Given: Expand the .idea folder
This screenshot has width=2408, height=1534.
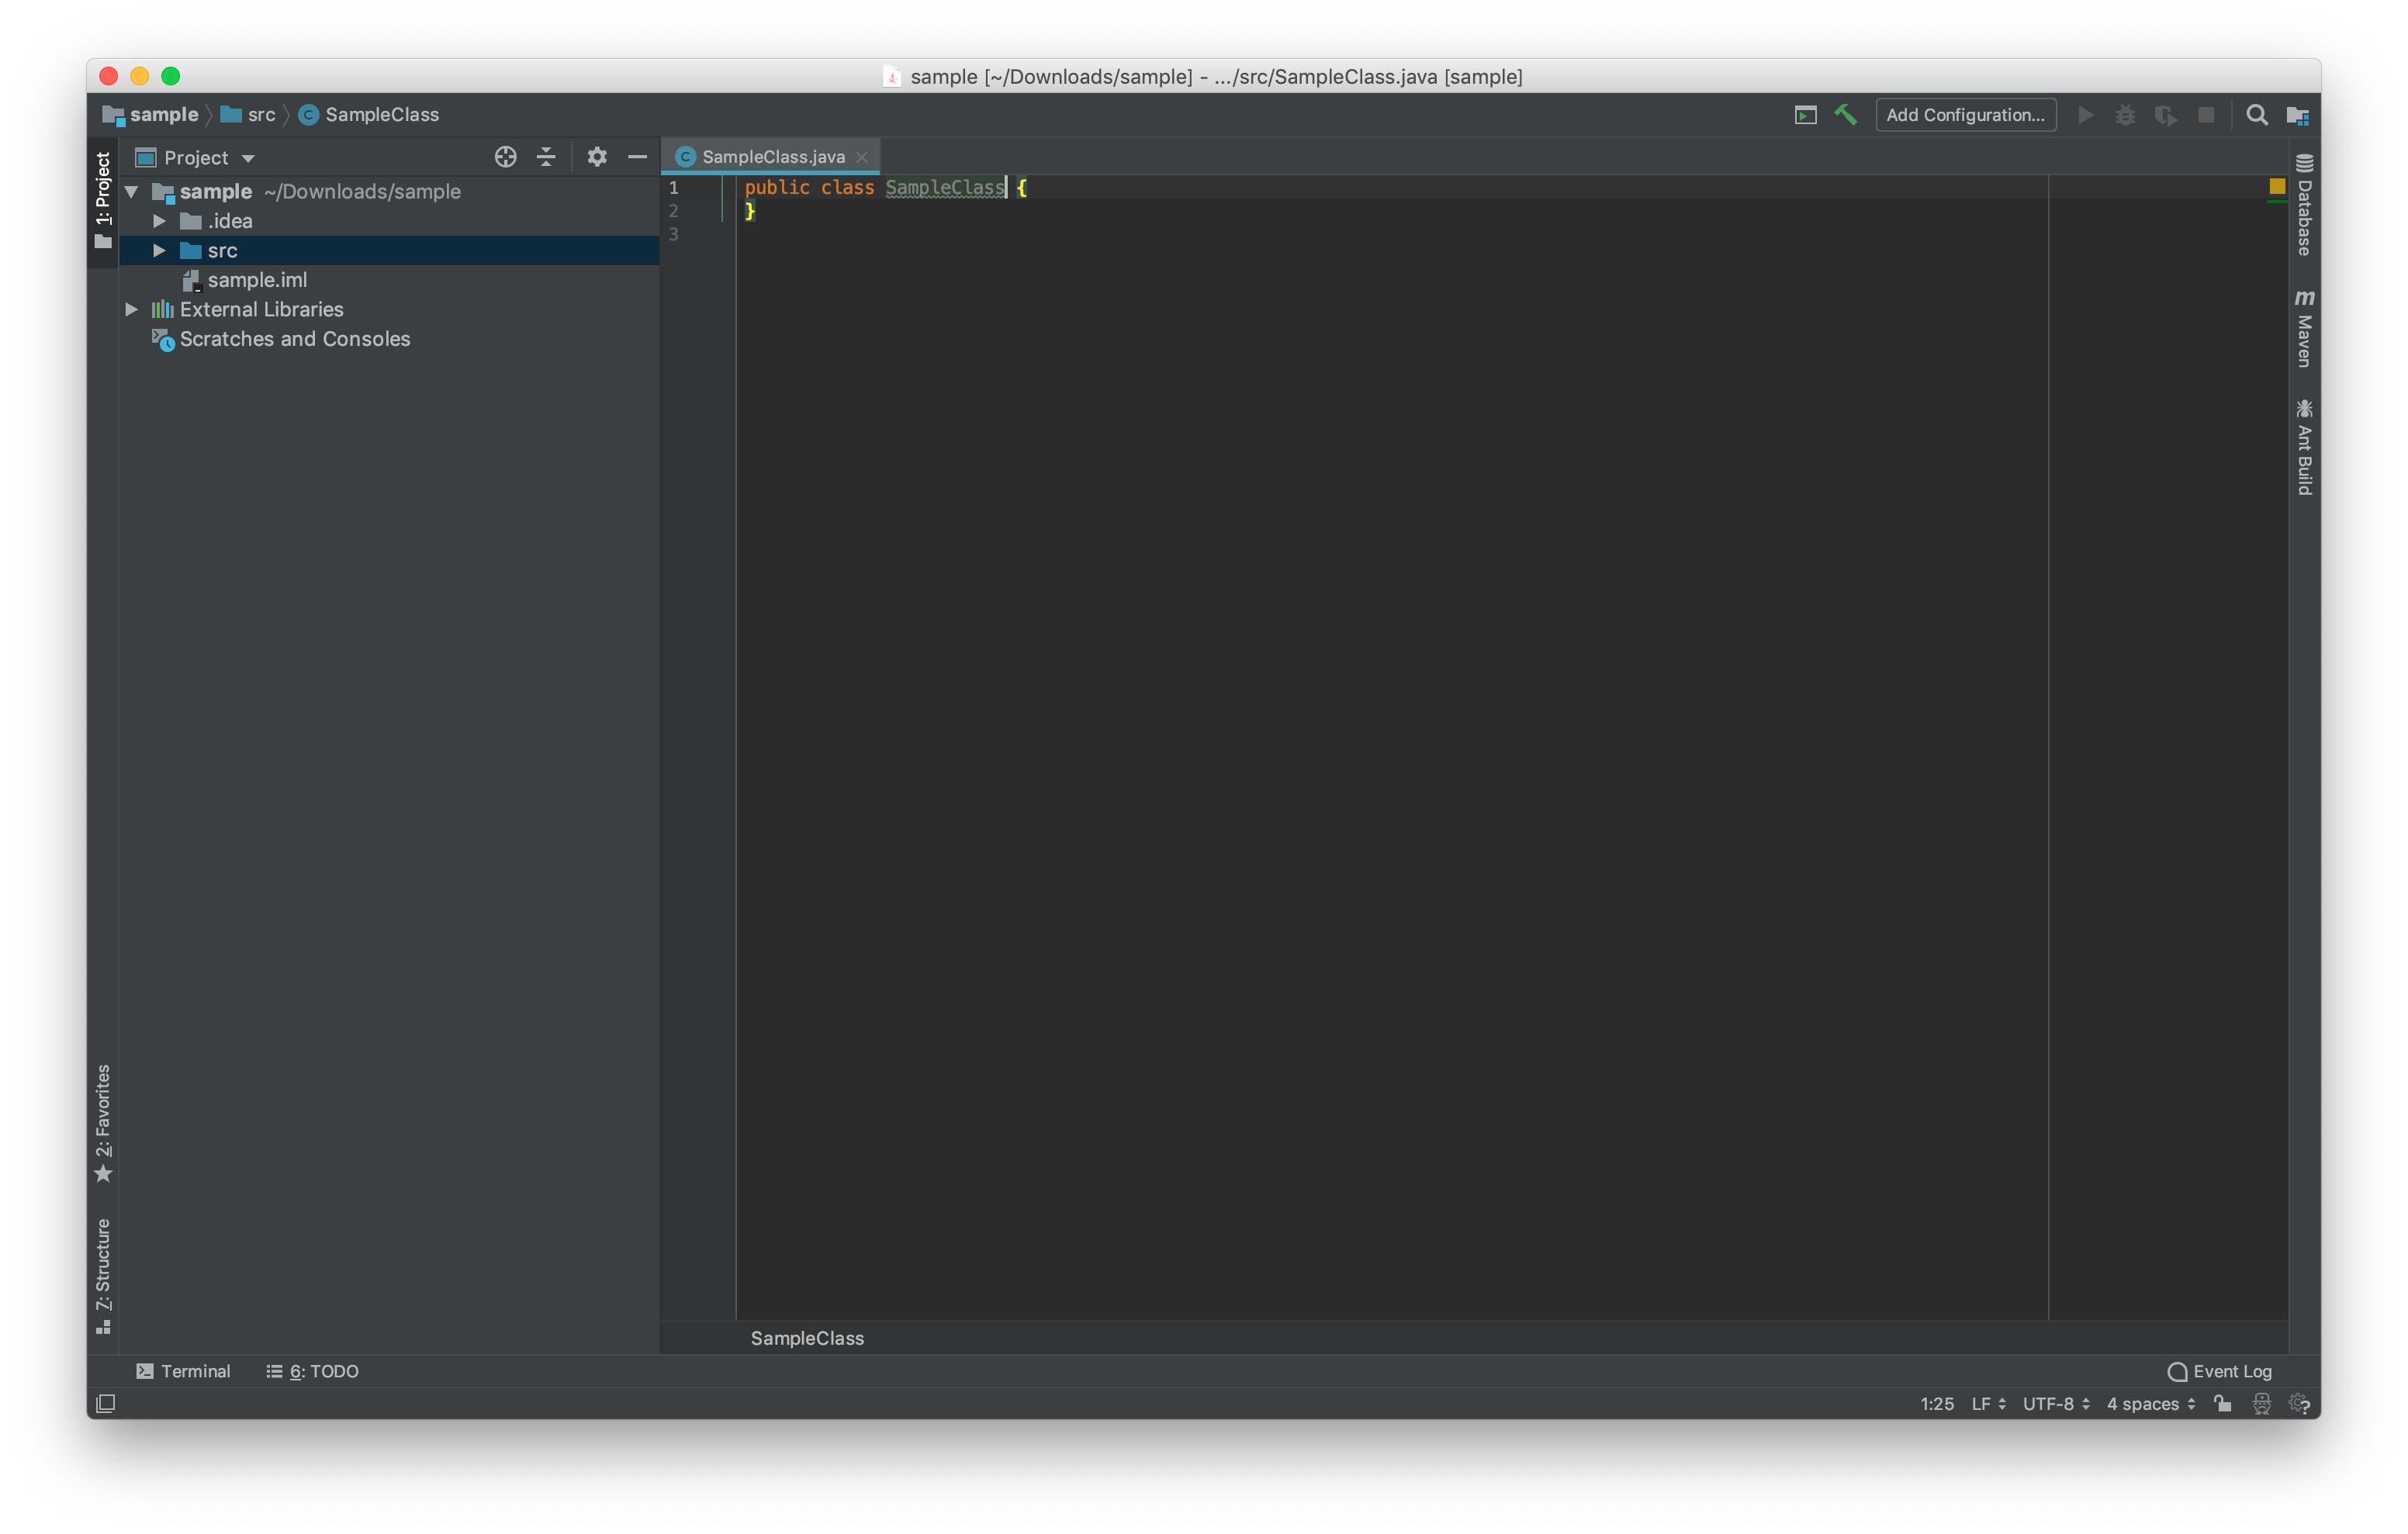Looking at the screenshot, I should 159,221.
